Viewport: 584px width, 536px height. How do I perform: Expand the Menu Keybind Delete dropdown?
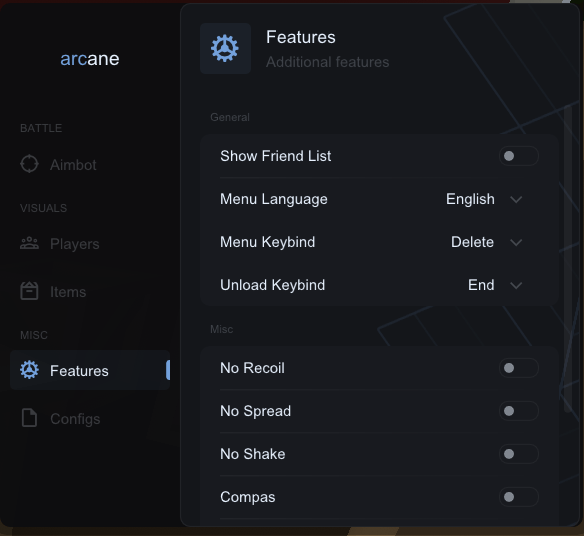tap(486, 242)
